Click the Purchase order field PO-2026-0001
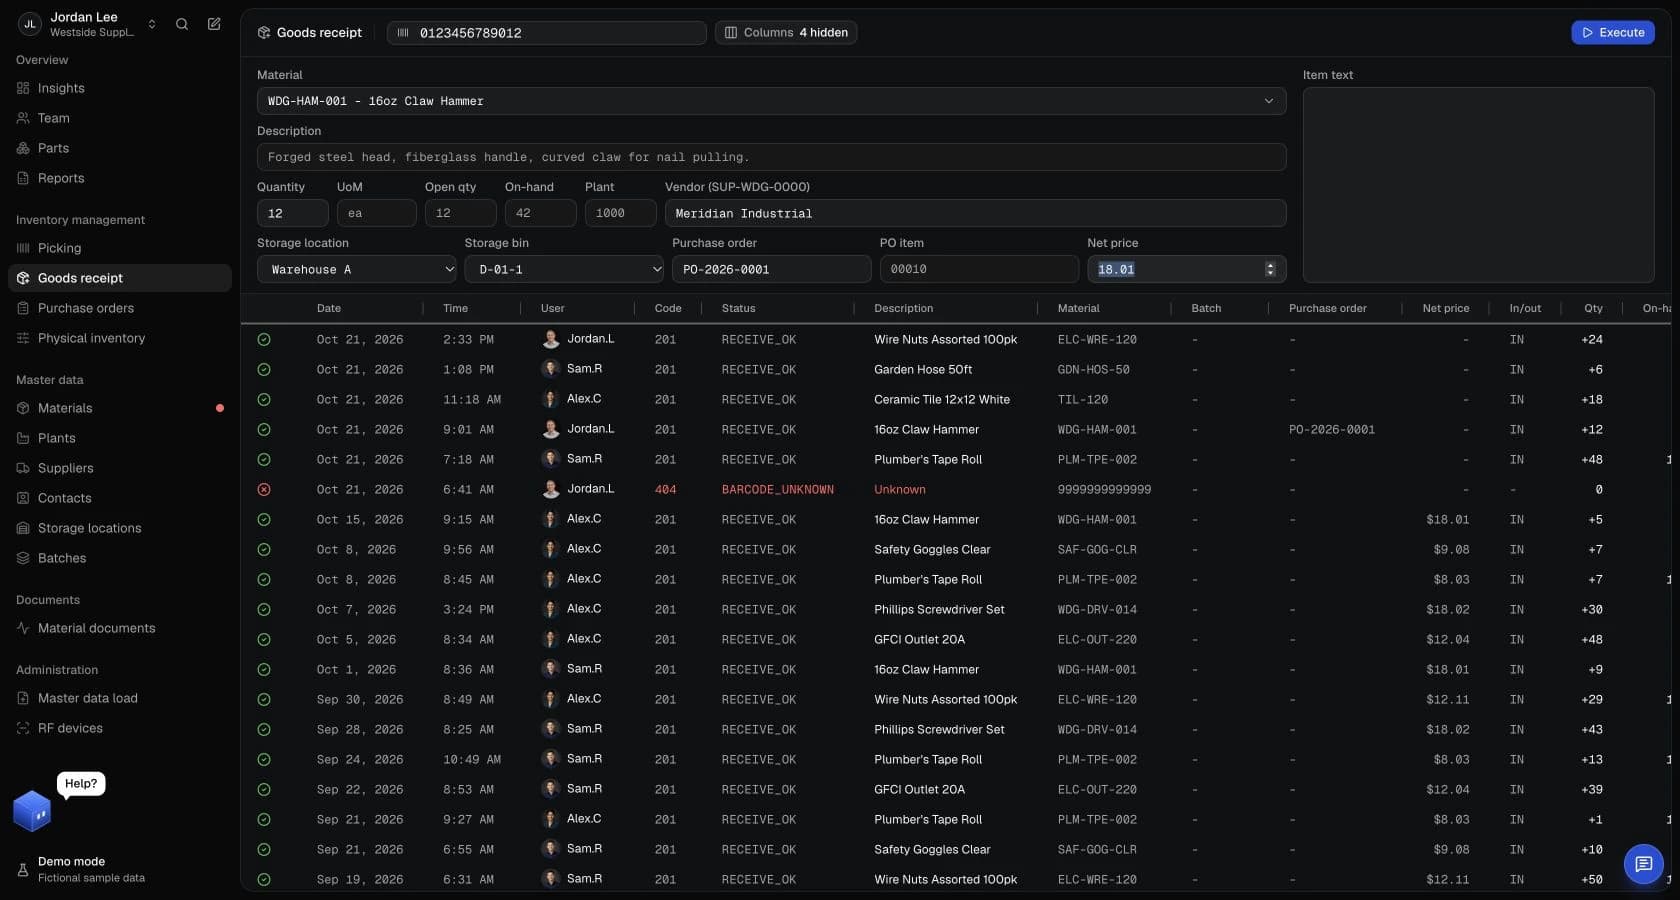 pos(771,269)
